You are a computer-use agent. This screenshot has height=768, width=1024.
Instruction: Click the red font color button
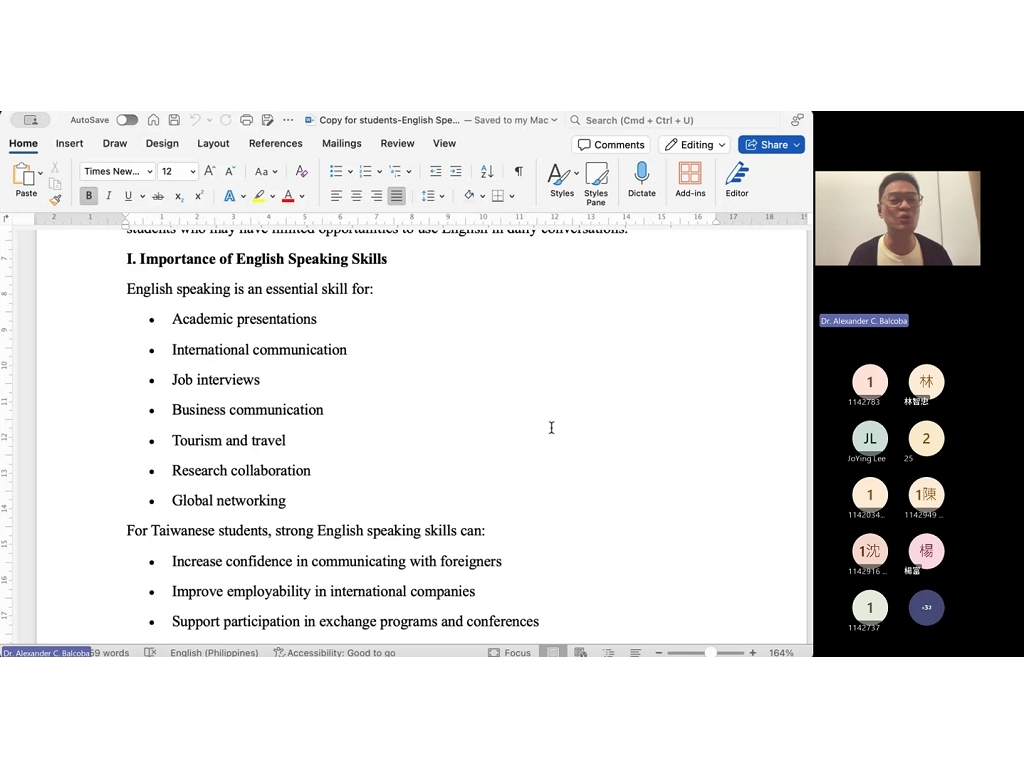[x=288, y=196]
